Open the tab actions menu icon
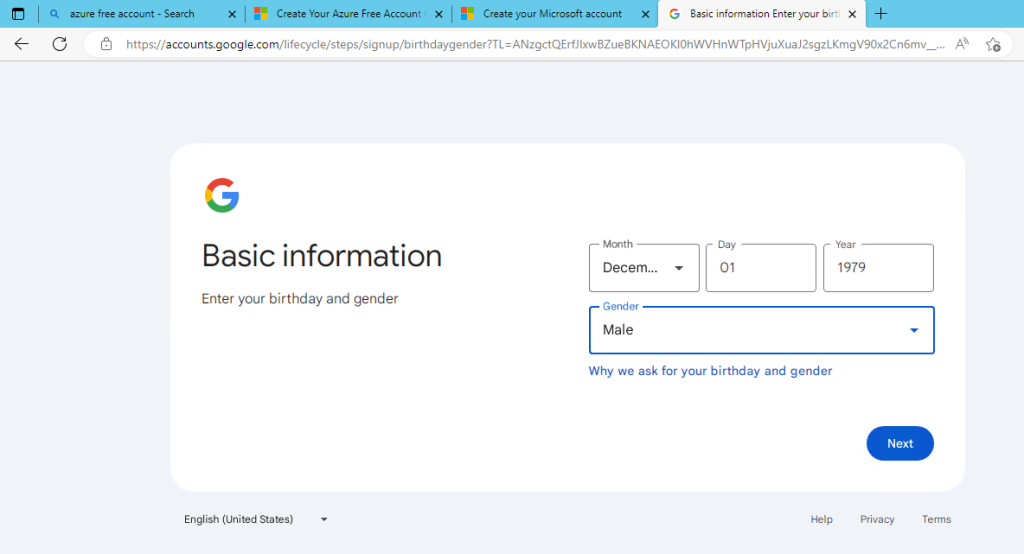This screenshot has height=554, width=1024. 17,14
